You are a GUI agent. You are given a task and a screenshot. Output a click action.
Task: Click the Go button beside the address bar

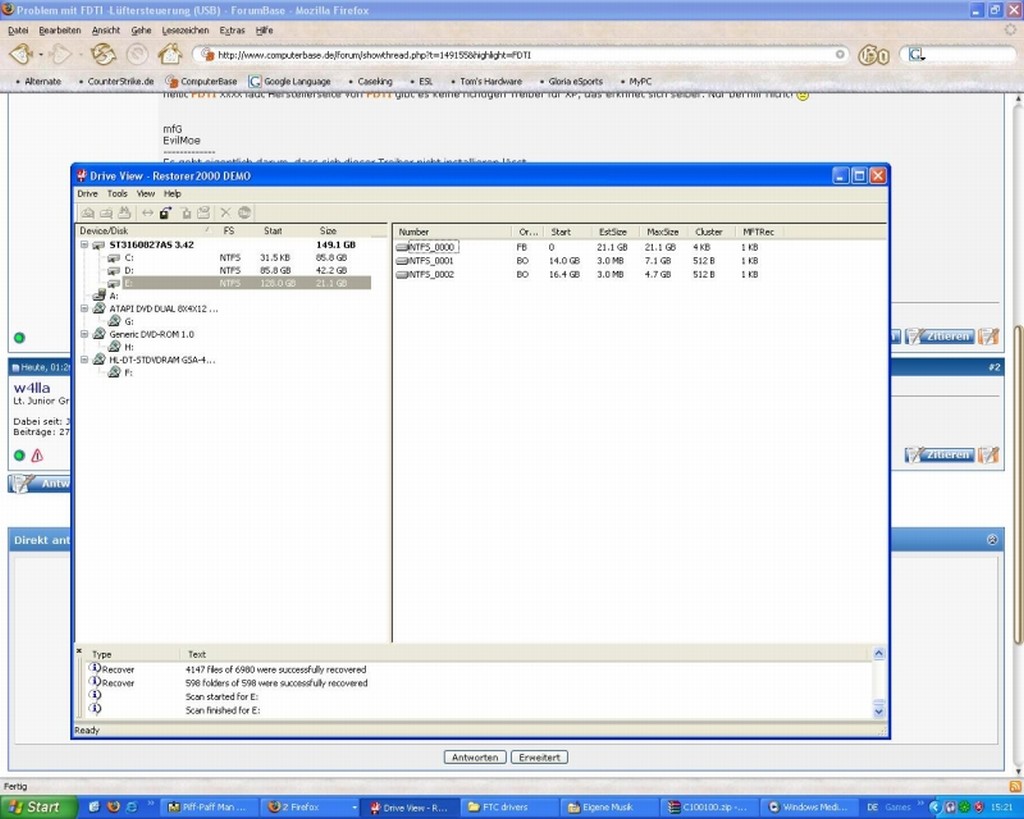coord(874,56)
